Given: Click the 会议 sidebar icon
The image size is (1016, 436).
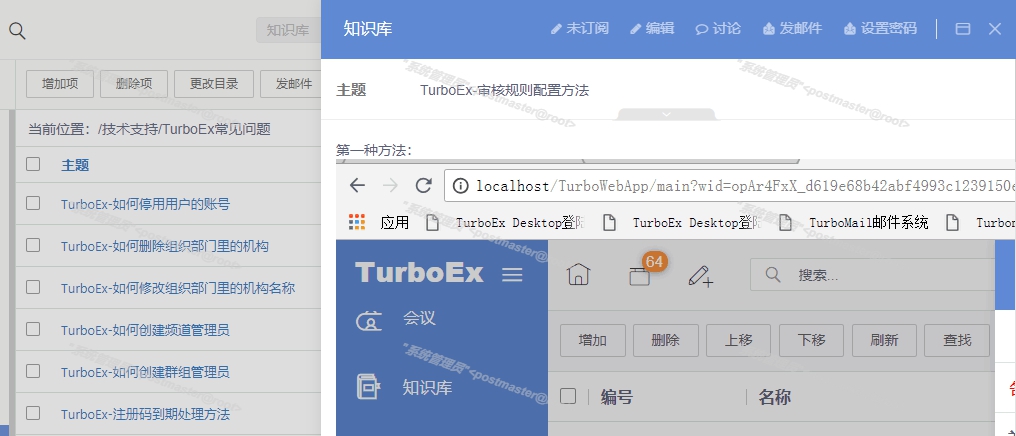Looking at the screenshot, I should coord(369,321).
